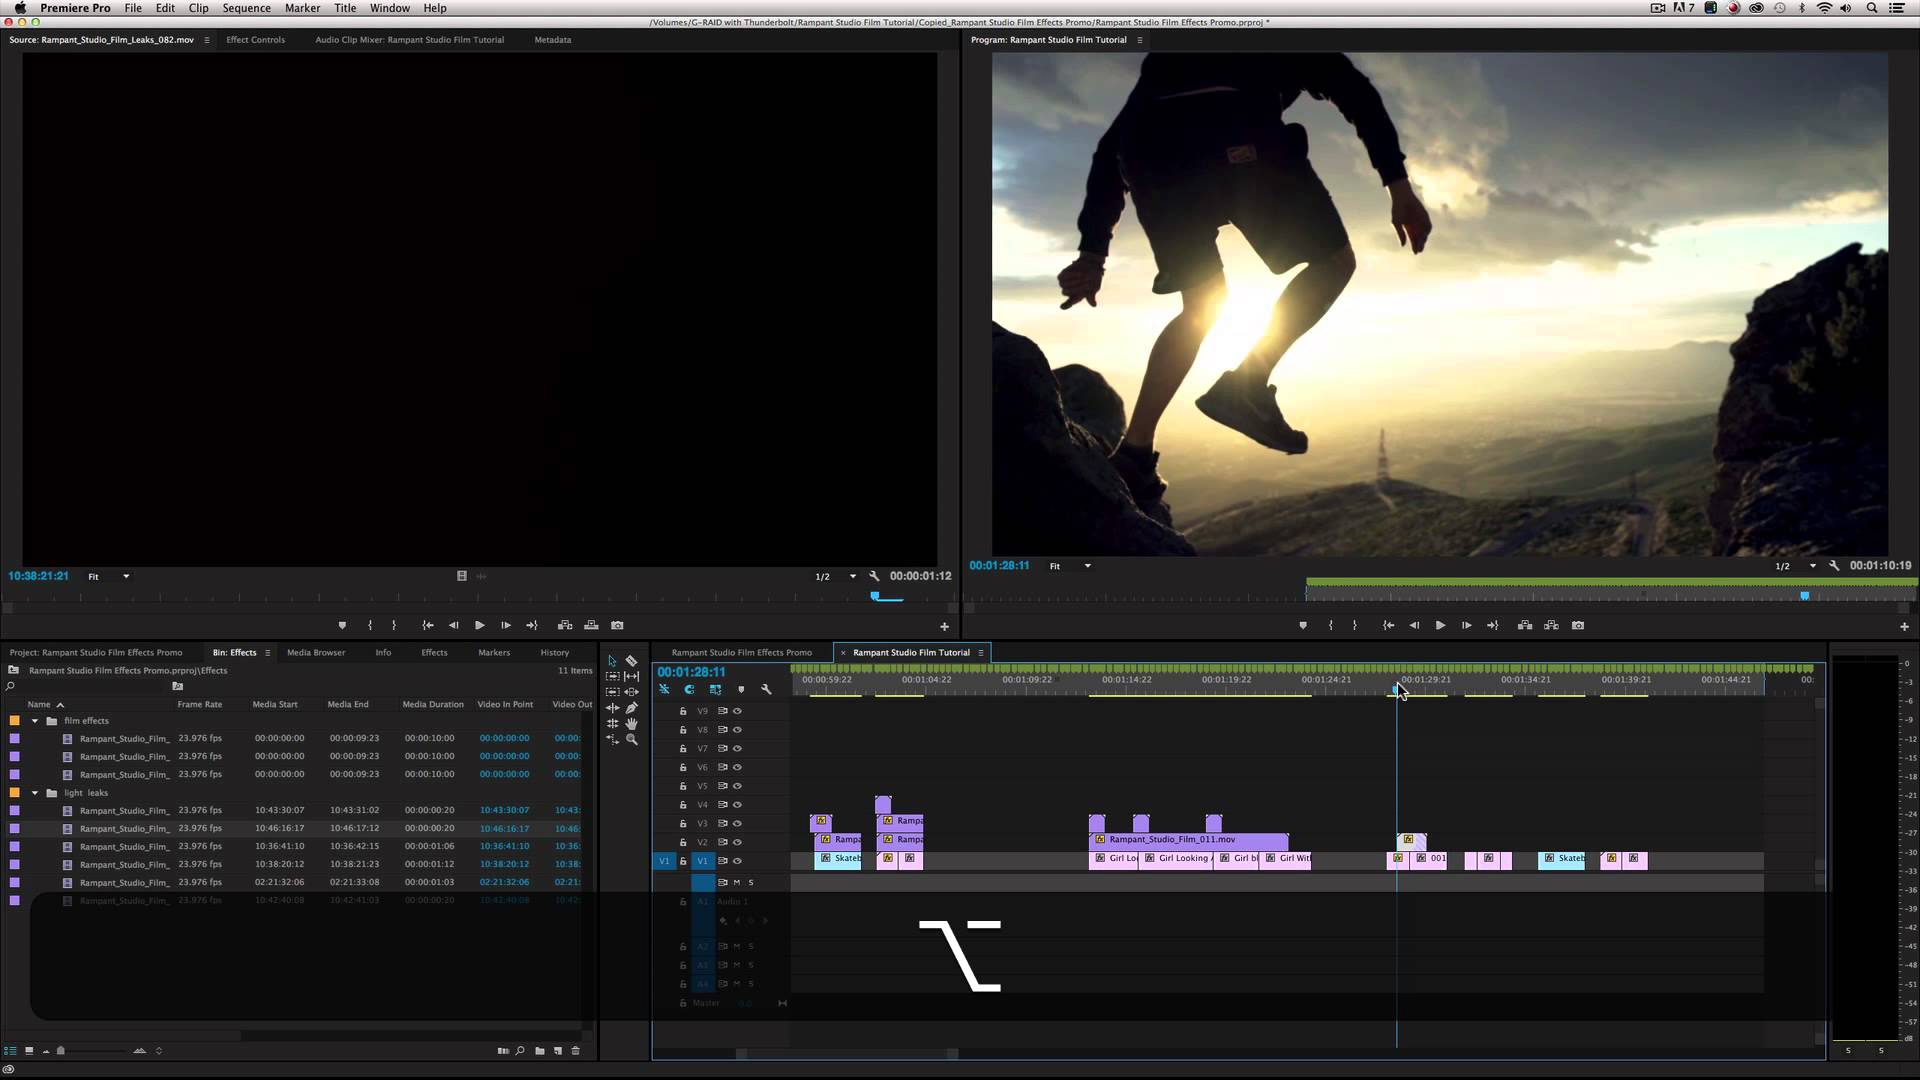1920x1080 pixels.
Task: Open Sequence menu
Action: click(x=246, y=8)
